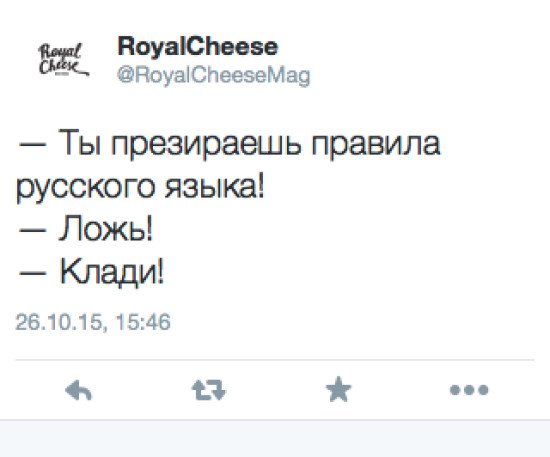This screenshot has height=457, width=550.
Task: Select the word "презираешь" in the tweet
Action: coord(206,144)
